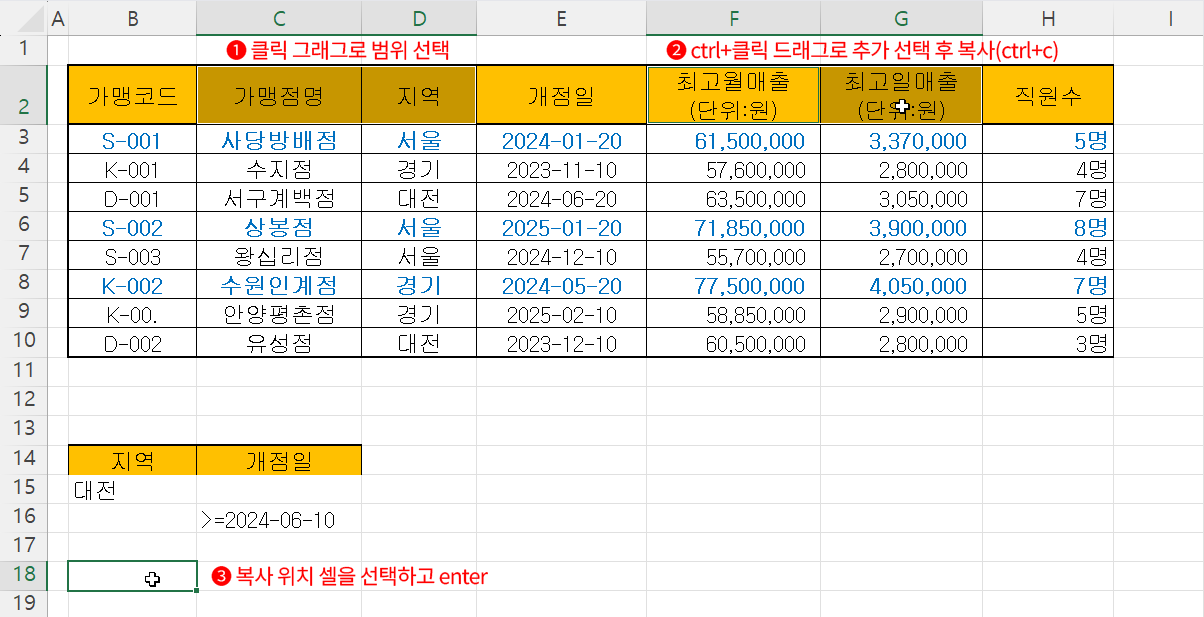
Task: Click the 수원인계점 cell
Action: pos(279,285)
